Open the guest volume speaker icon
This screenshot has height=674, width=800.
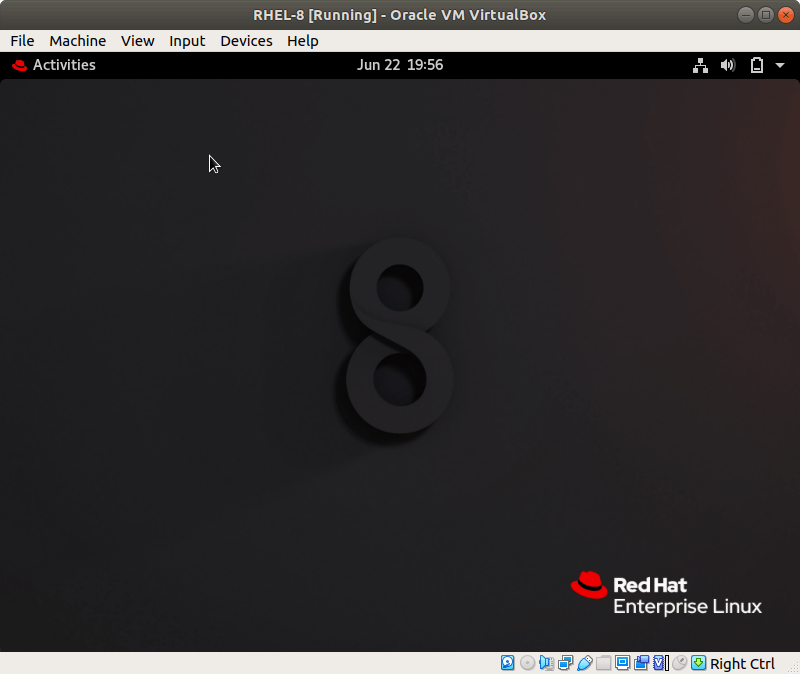[728, 65]
